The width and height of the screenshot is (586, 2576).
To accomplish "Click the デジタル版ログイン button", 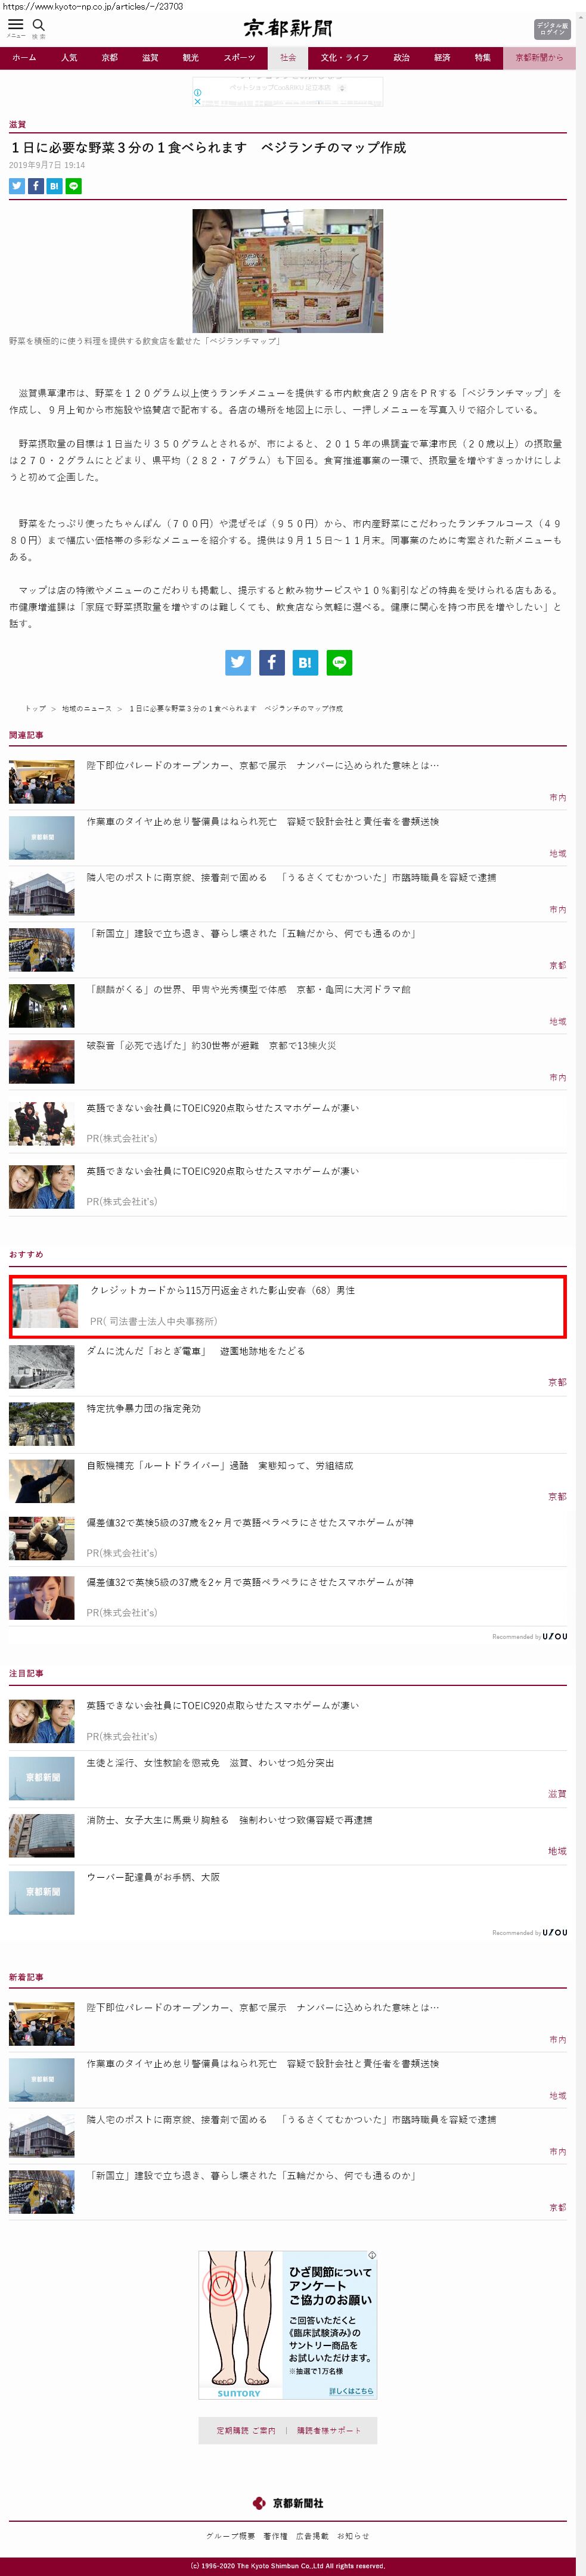I will 552,29.
